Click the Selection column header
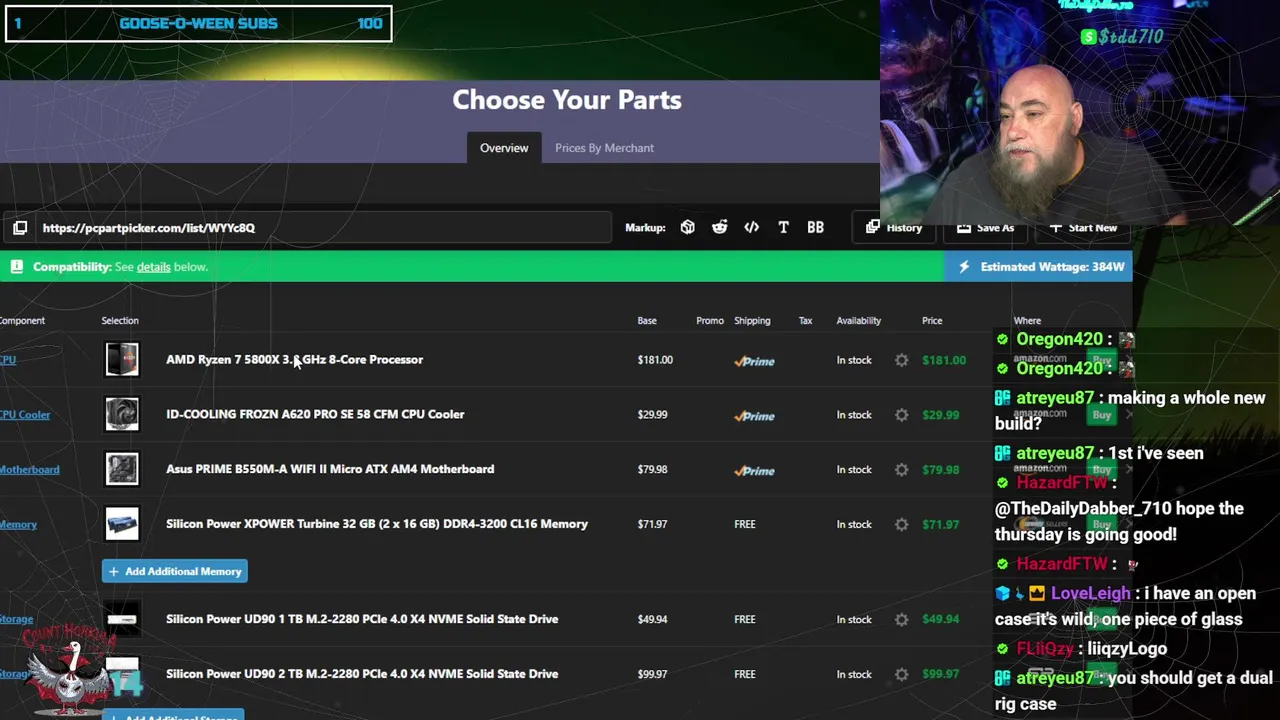This screenshot has width=1280, height=720. [120, 321]
